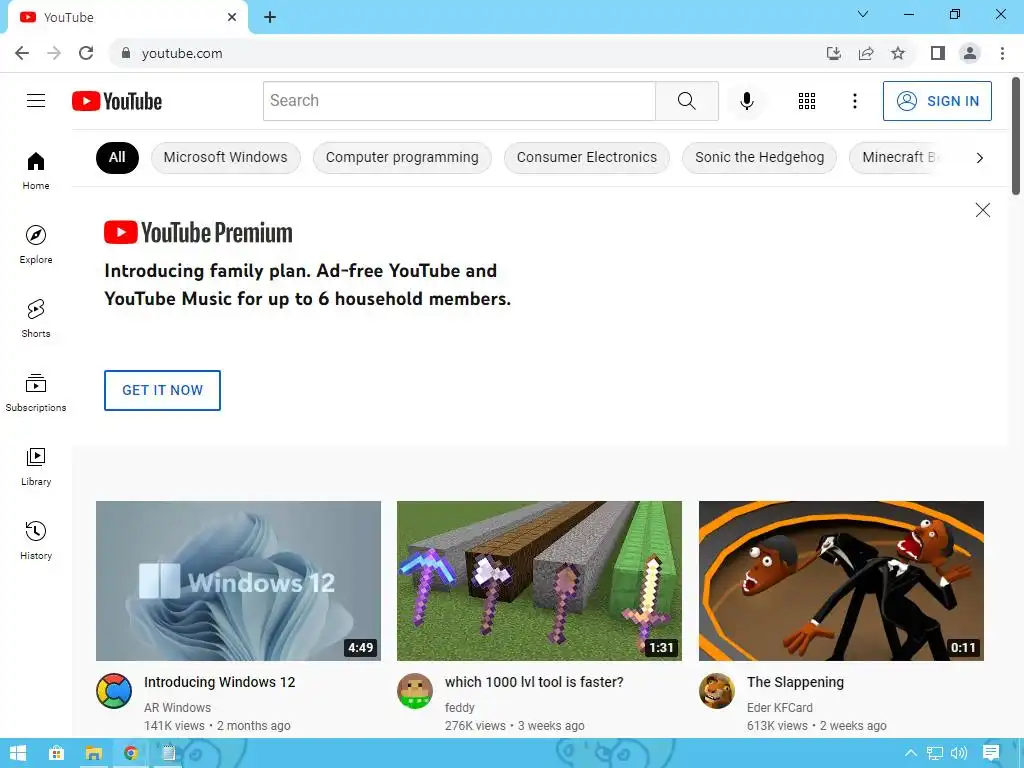
Task: Expand the tab search dropdown chevron
Action: 863,14
